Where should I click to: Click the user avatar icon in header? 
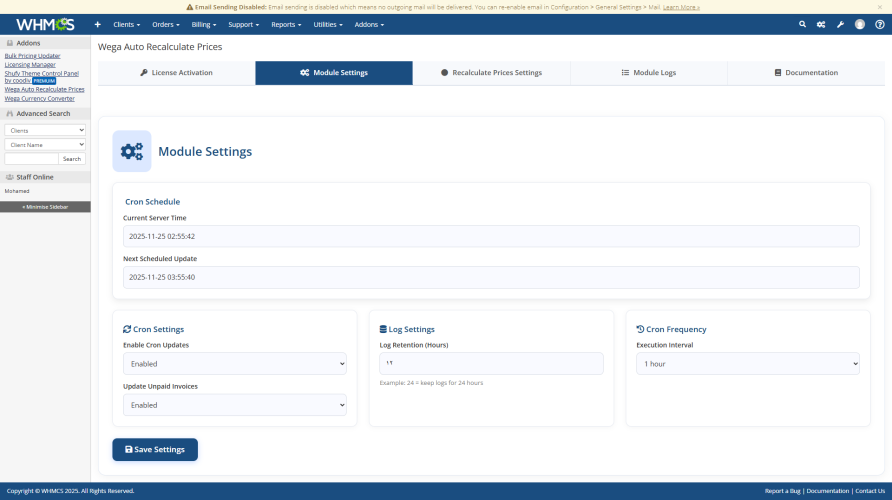(859, 24)
